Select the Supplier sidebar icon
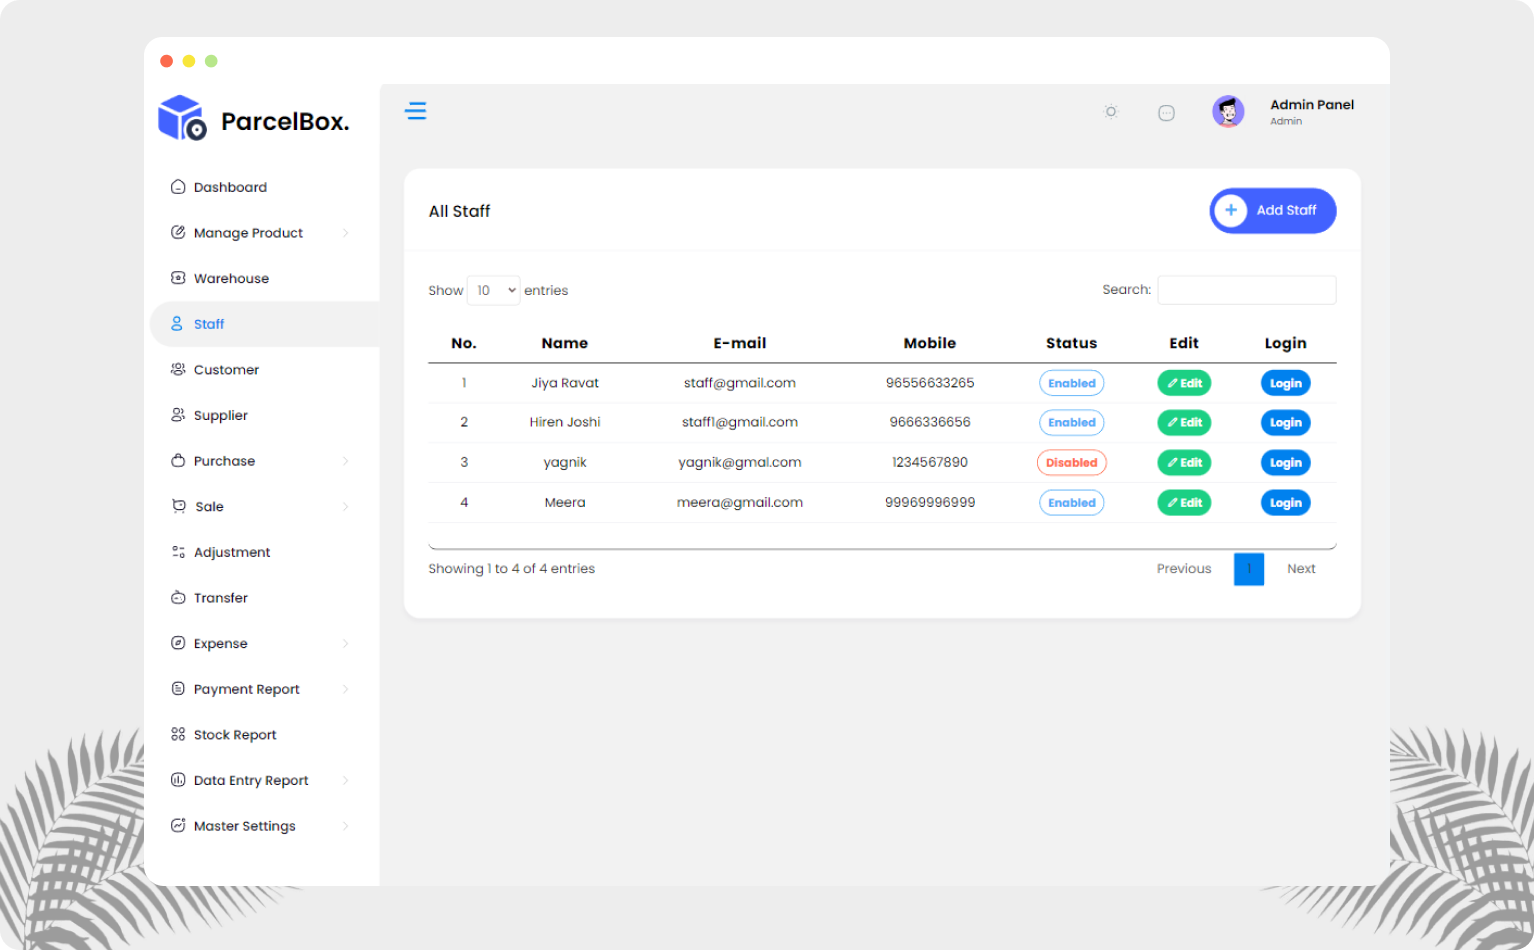The width and height of the screenshot is (1534, 950). click(178, 415)
